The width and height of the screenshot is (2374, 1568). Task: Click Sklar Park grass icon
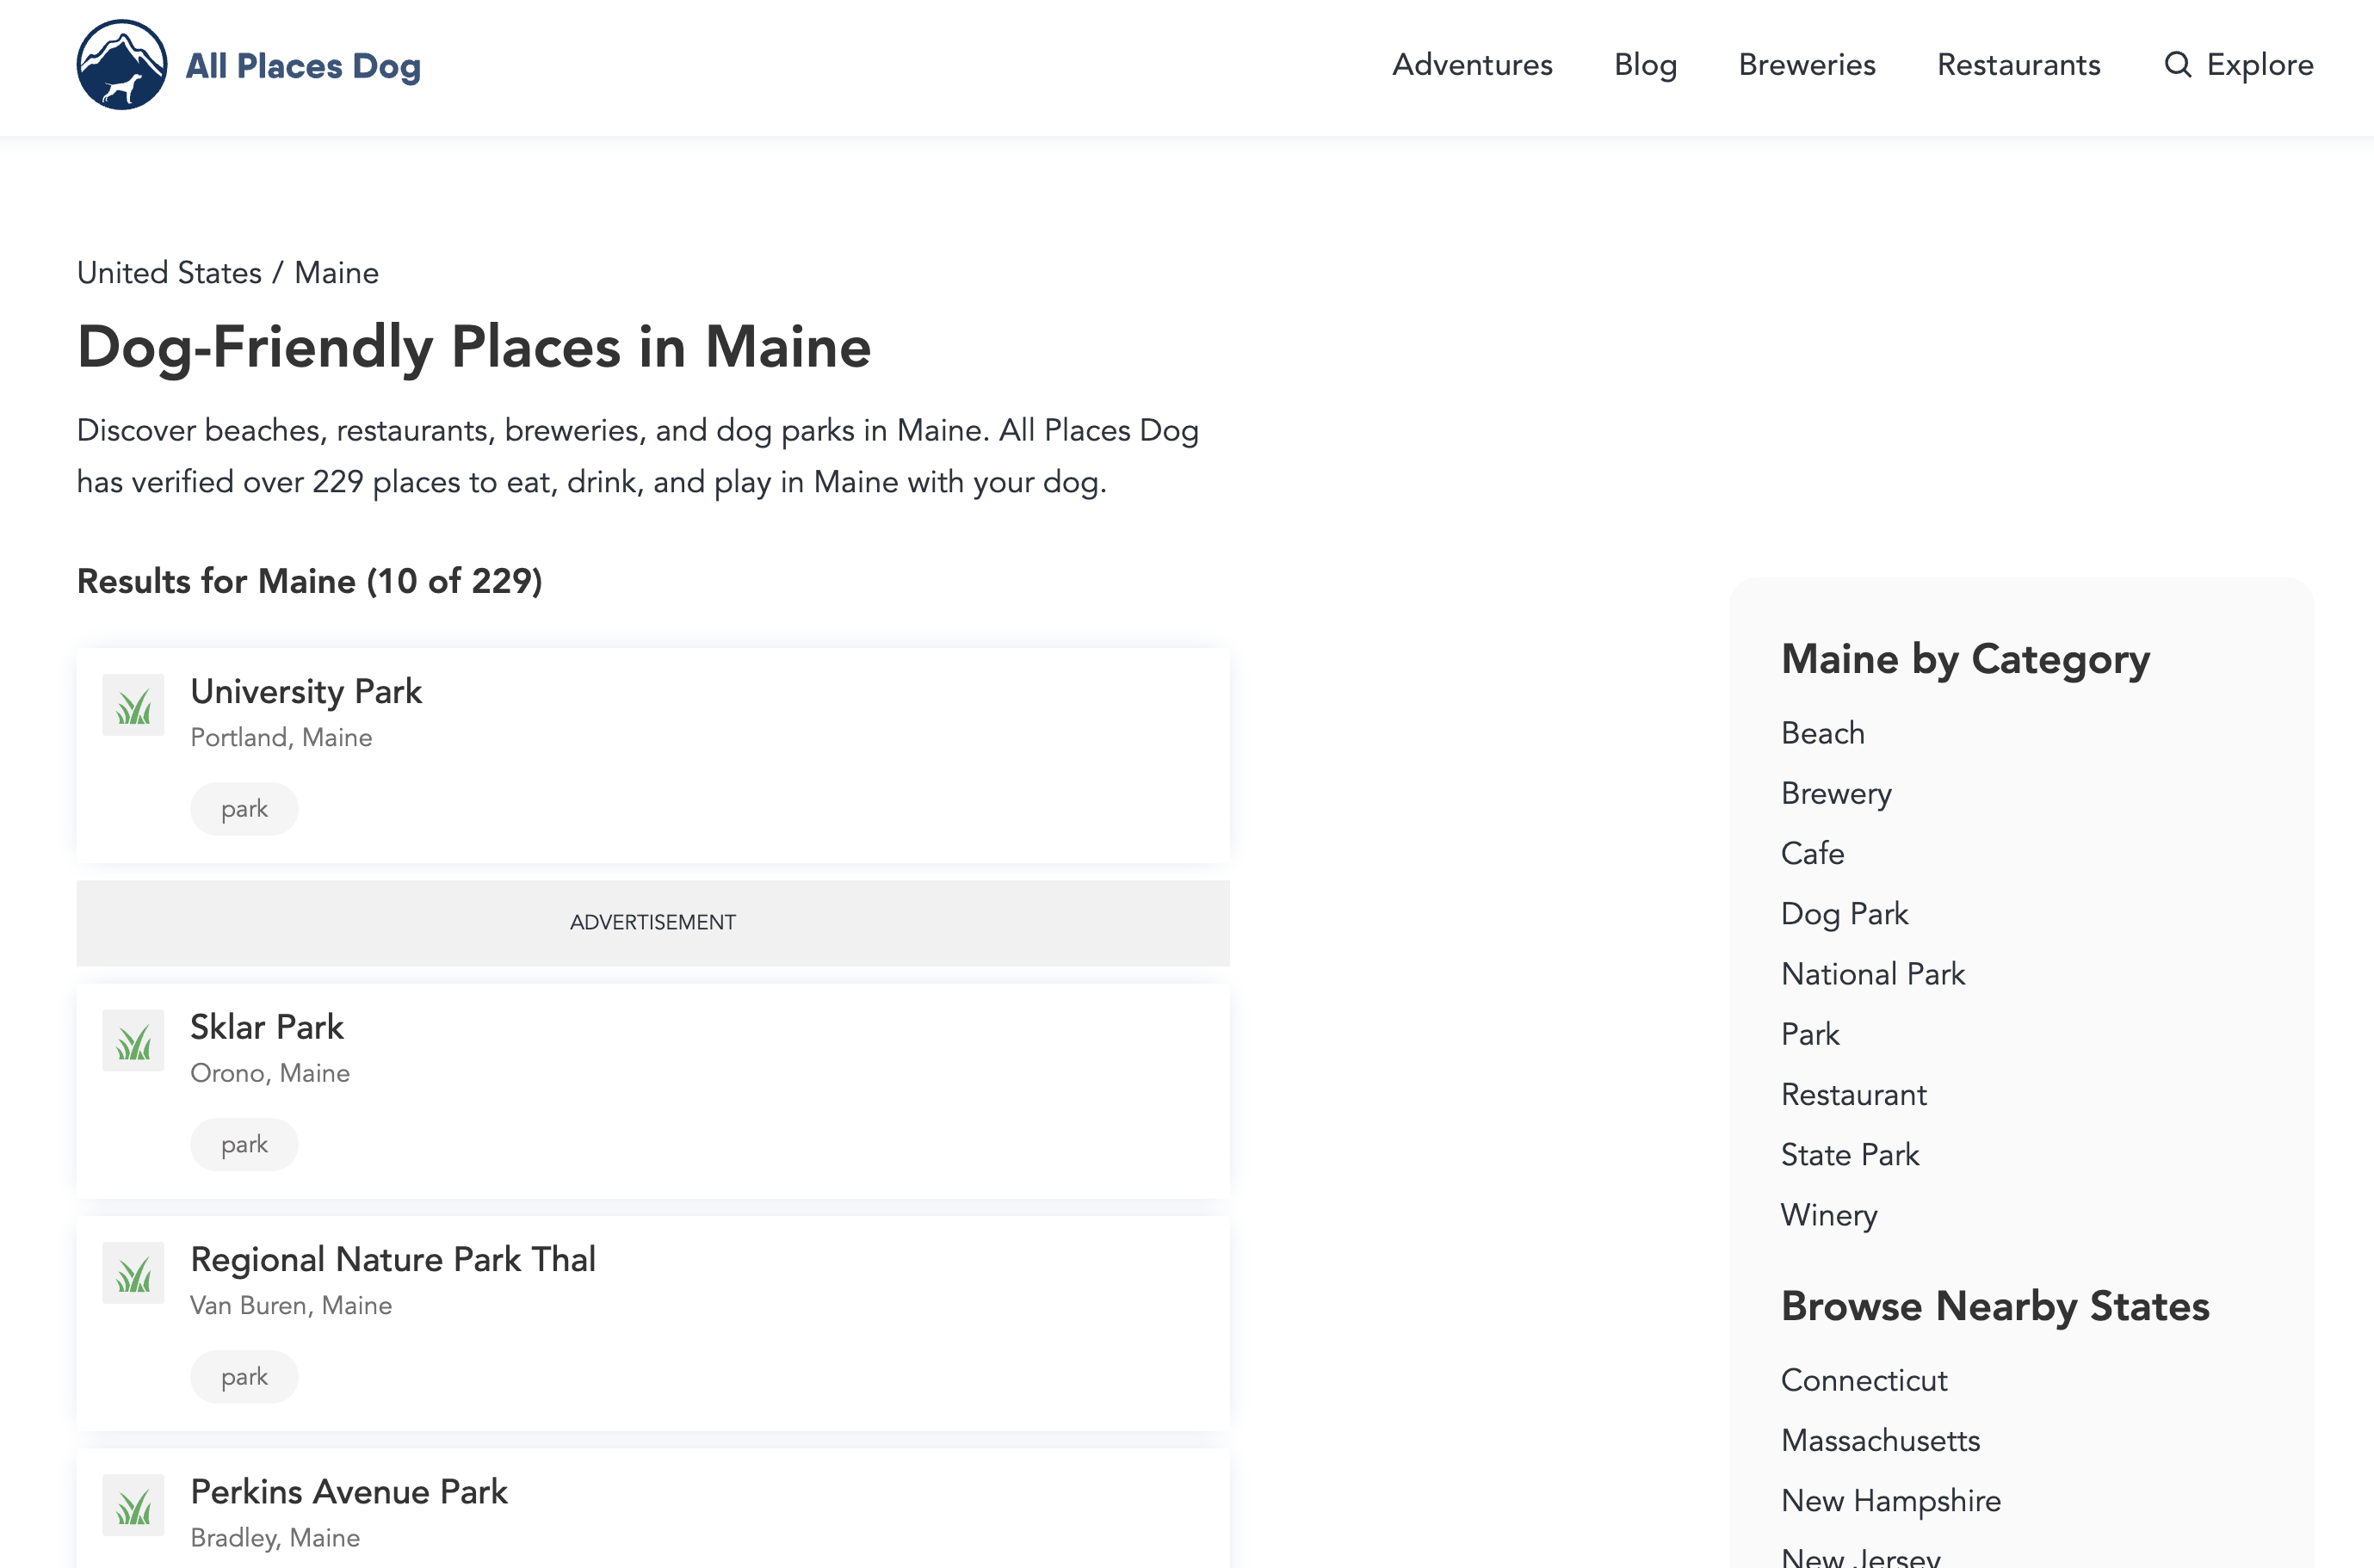133,1040
